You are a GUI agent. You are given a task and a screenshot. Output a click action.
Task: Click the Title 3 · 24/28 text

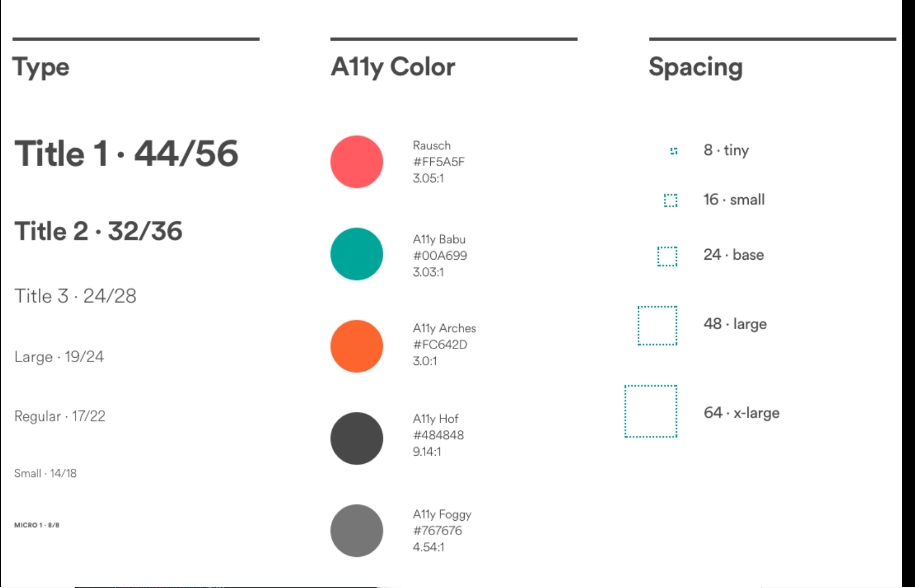pyautogui.click(x=75, y=296)
